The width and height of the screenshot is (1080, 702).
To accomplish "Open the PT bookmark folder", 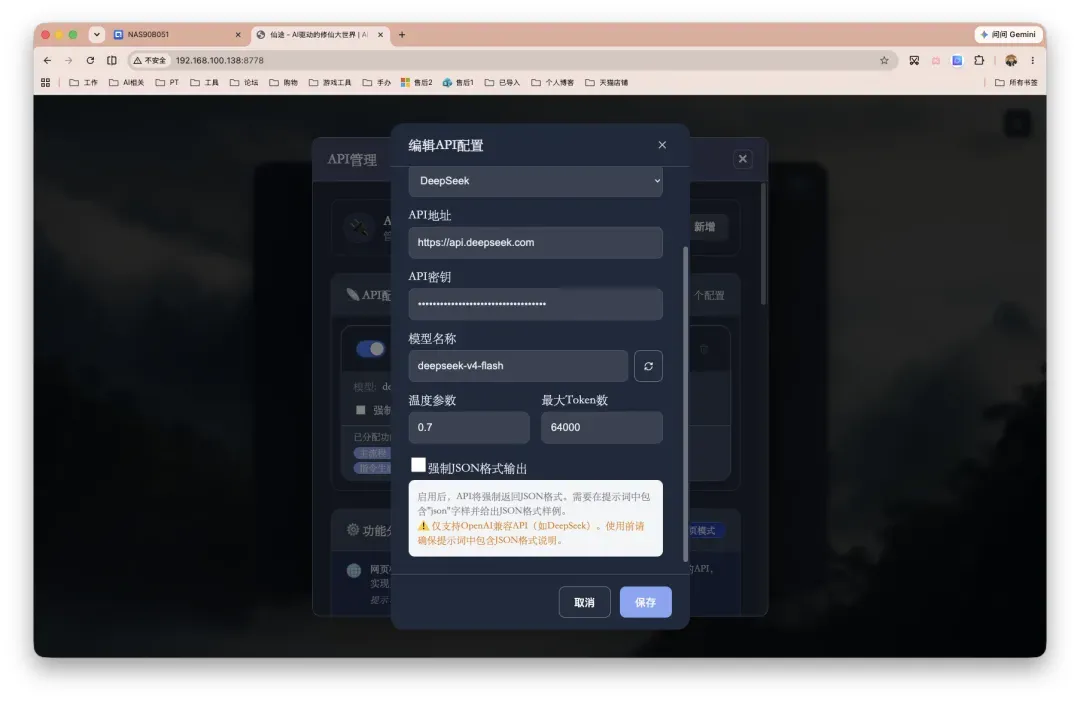I will (167, 83).
